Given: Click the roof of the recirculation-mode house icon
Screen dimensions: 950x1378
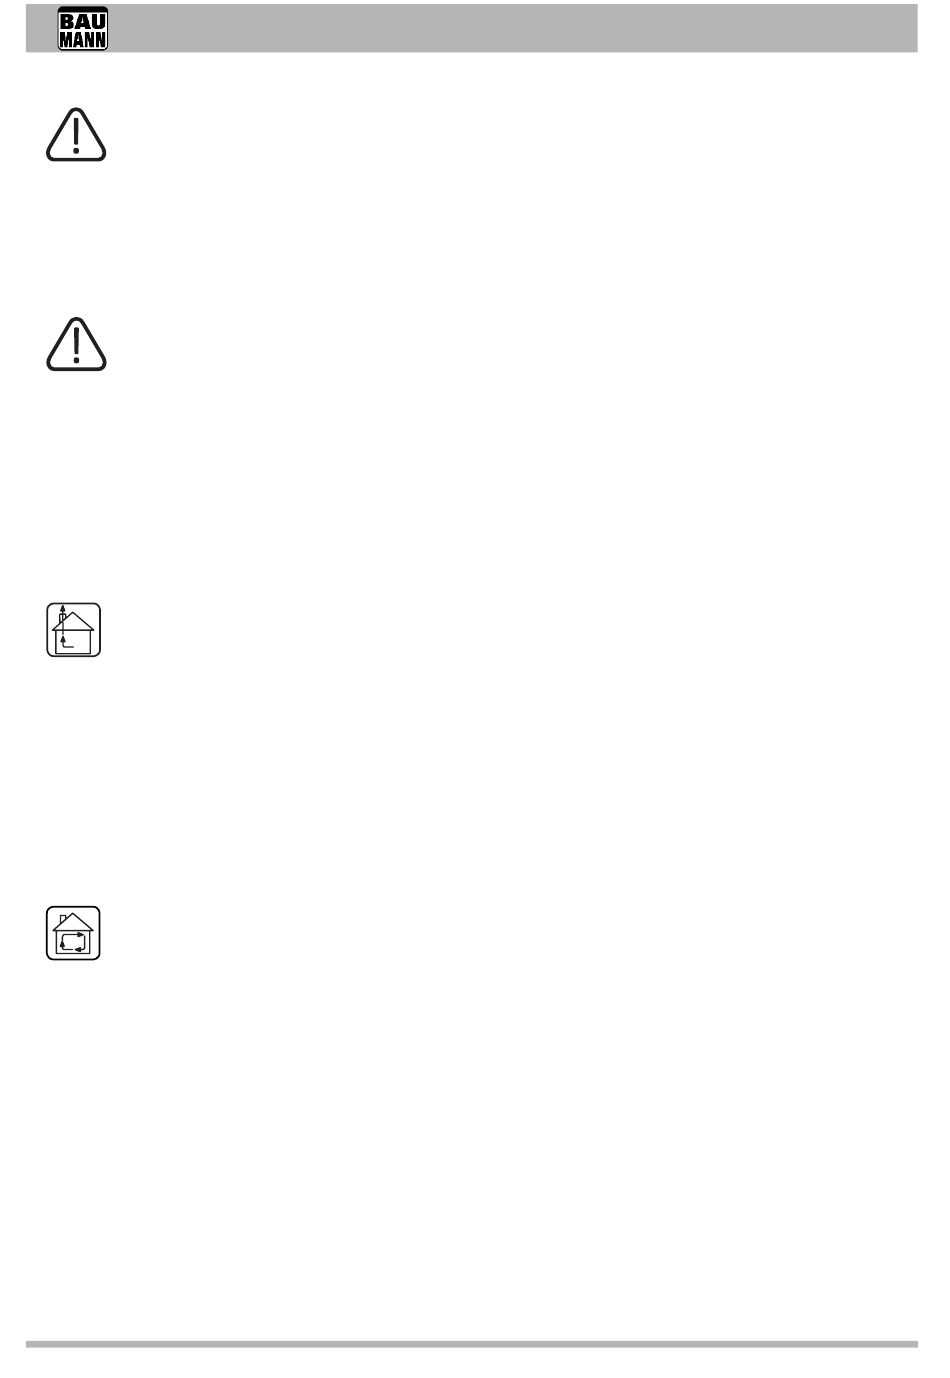Looking at the screenshot, I should click(x=73, y=922).
